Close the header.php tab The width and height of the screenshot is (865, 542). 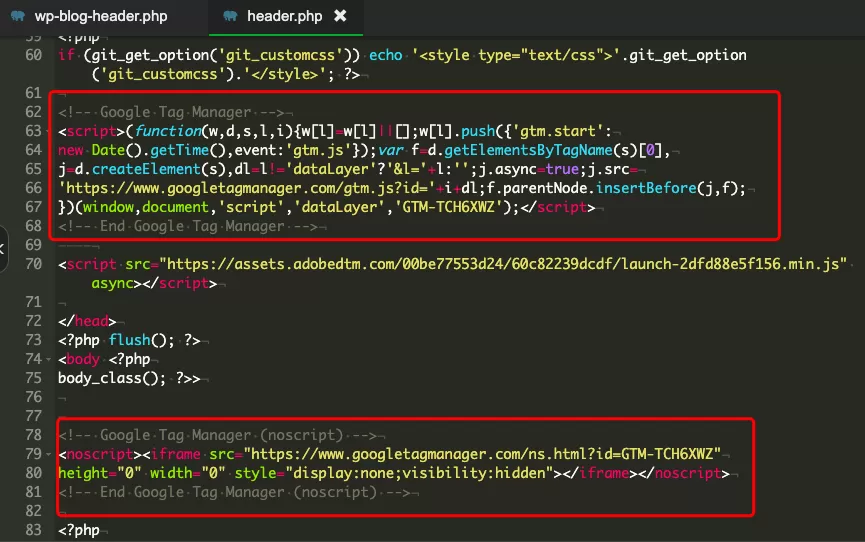(340, 16)
